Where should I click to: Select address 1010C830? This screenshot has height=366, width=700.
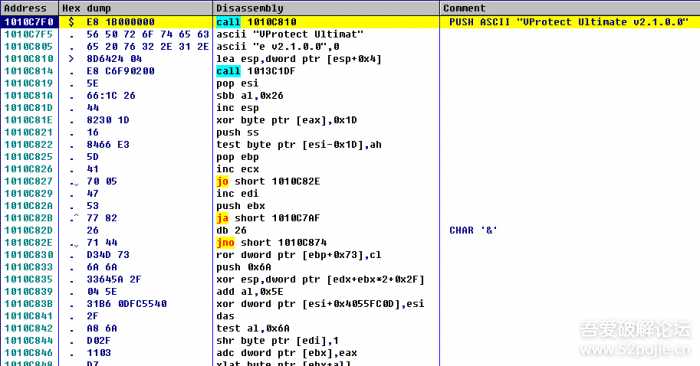[29, 255]
